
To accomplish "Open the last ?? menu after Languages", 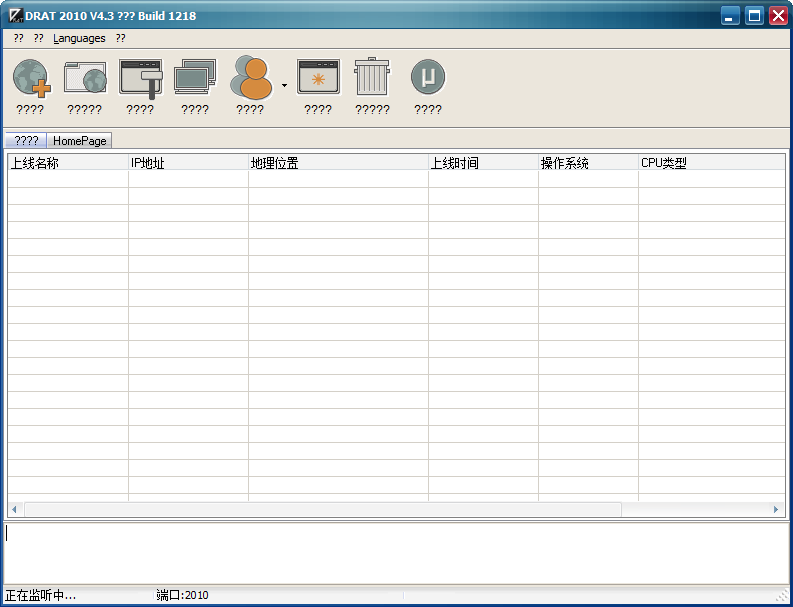I will pos(120,38).
